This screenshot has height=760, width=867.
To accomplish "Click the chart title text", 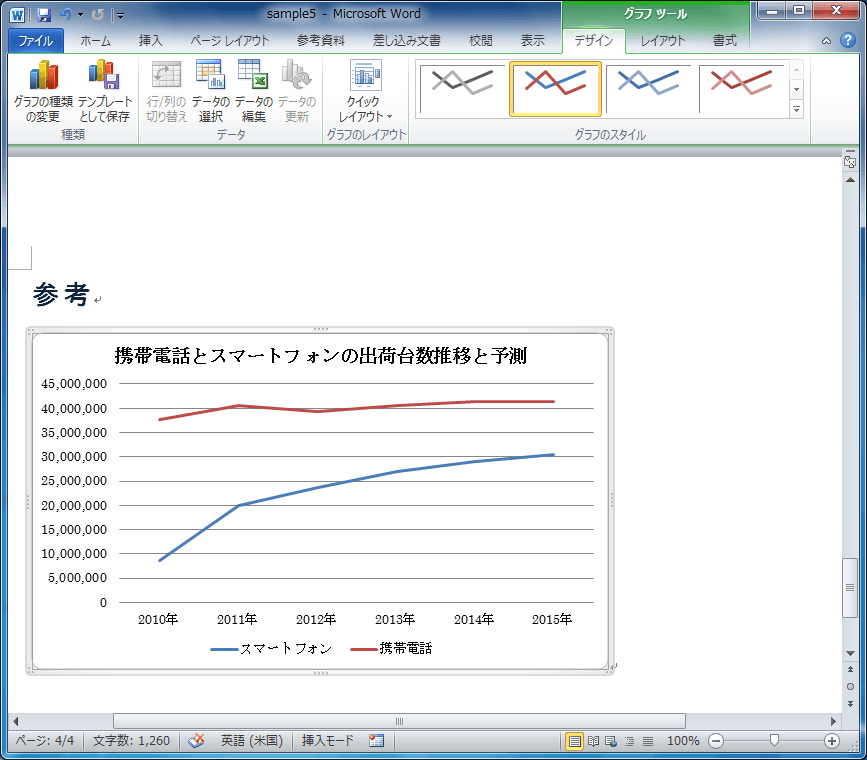I will pyautogui.click(x=321, y=356).
